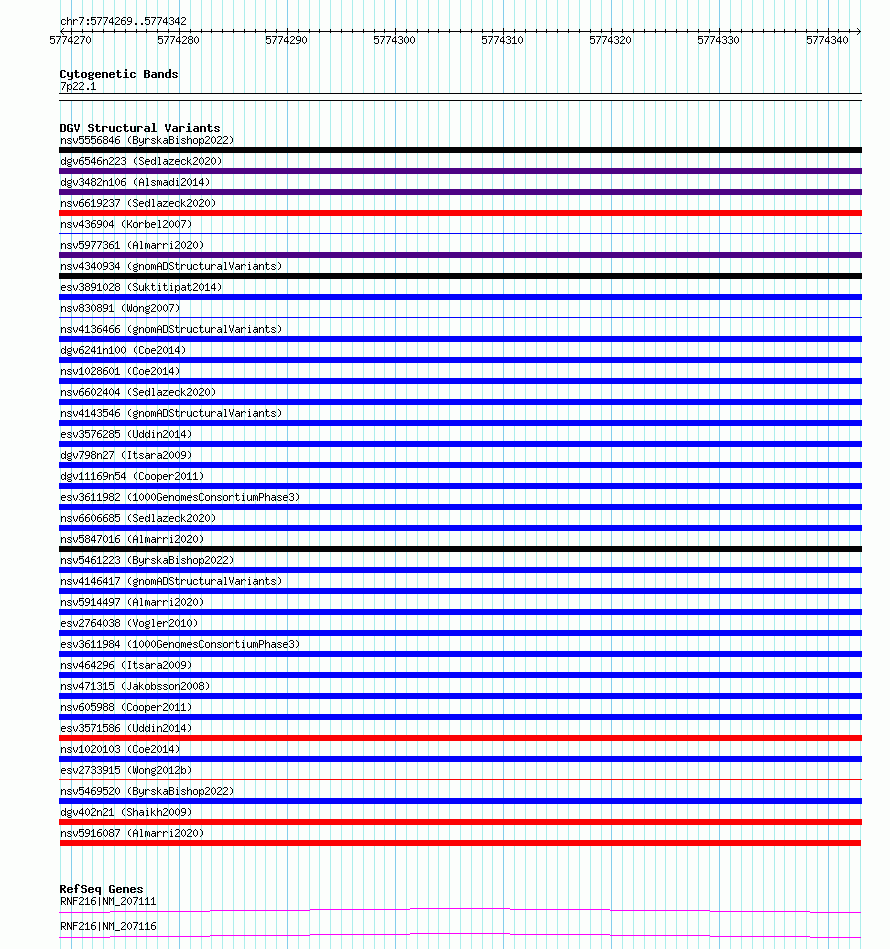Click the RefSeq Genes track heading
890x949 pixels.
pos(101,888)
